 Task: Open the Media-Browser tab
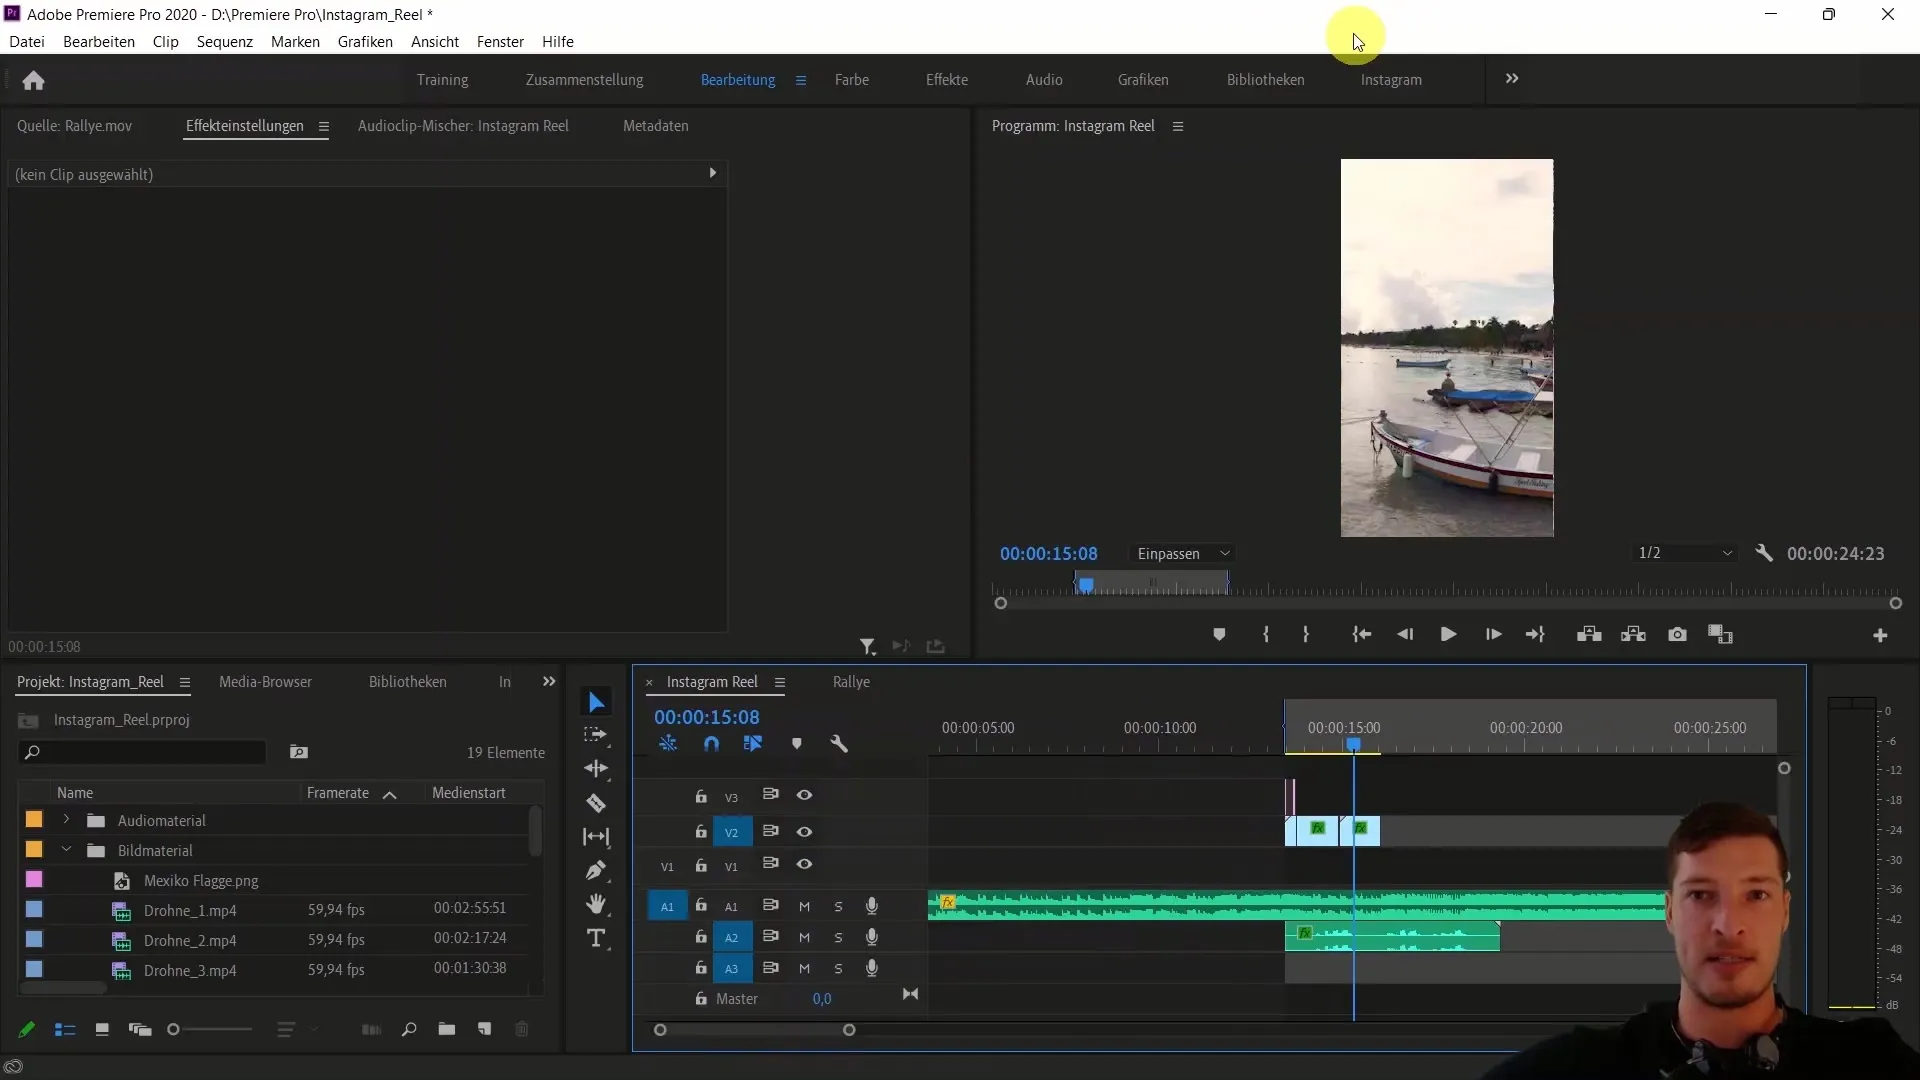(x=266, y=682)
